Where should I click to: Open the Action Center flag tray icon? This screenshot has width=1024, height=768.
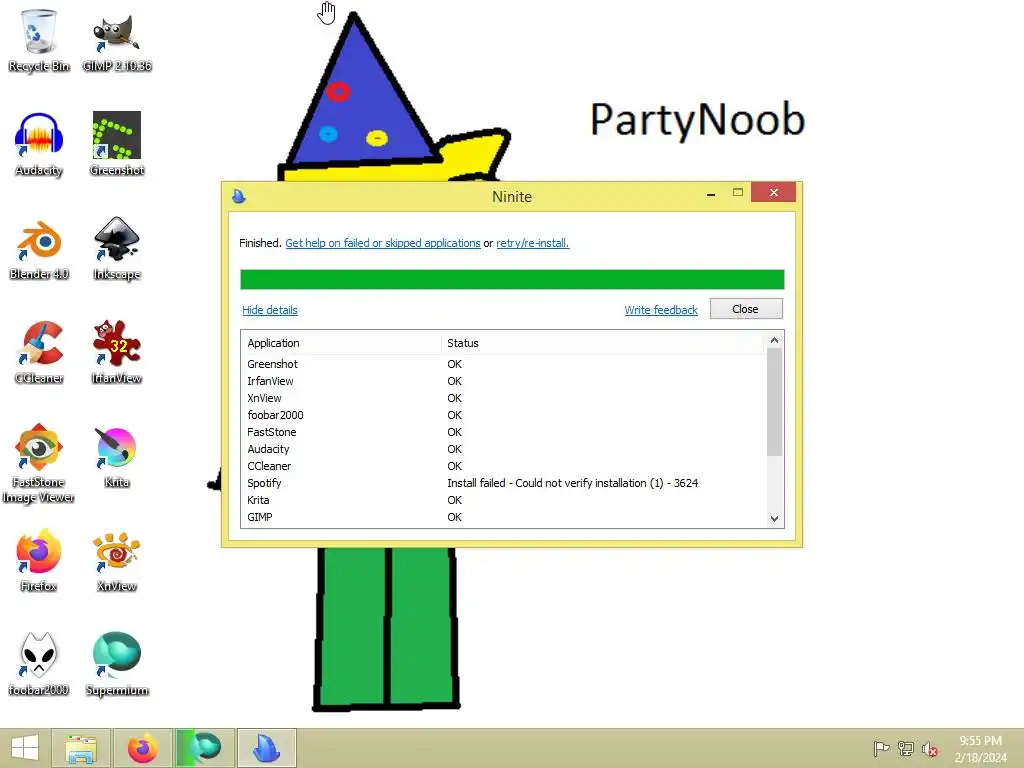881,748
